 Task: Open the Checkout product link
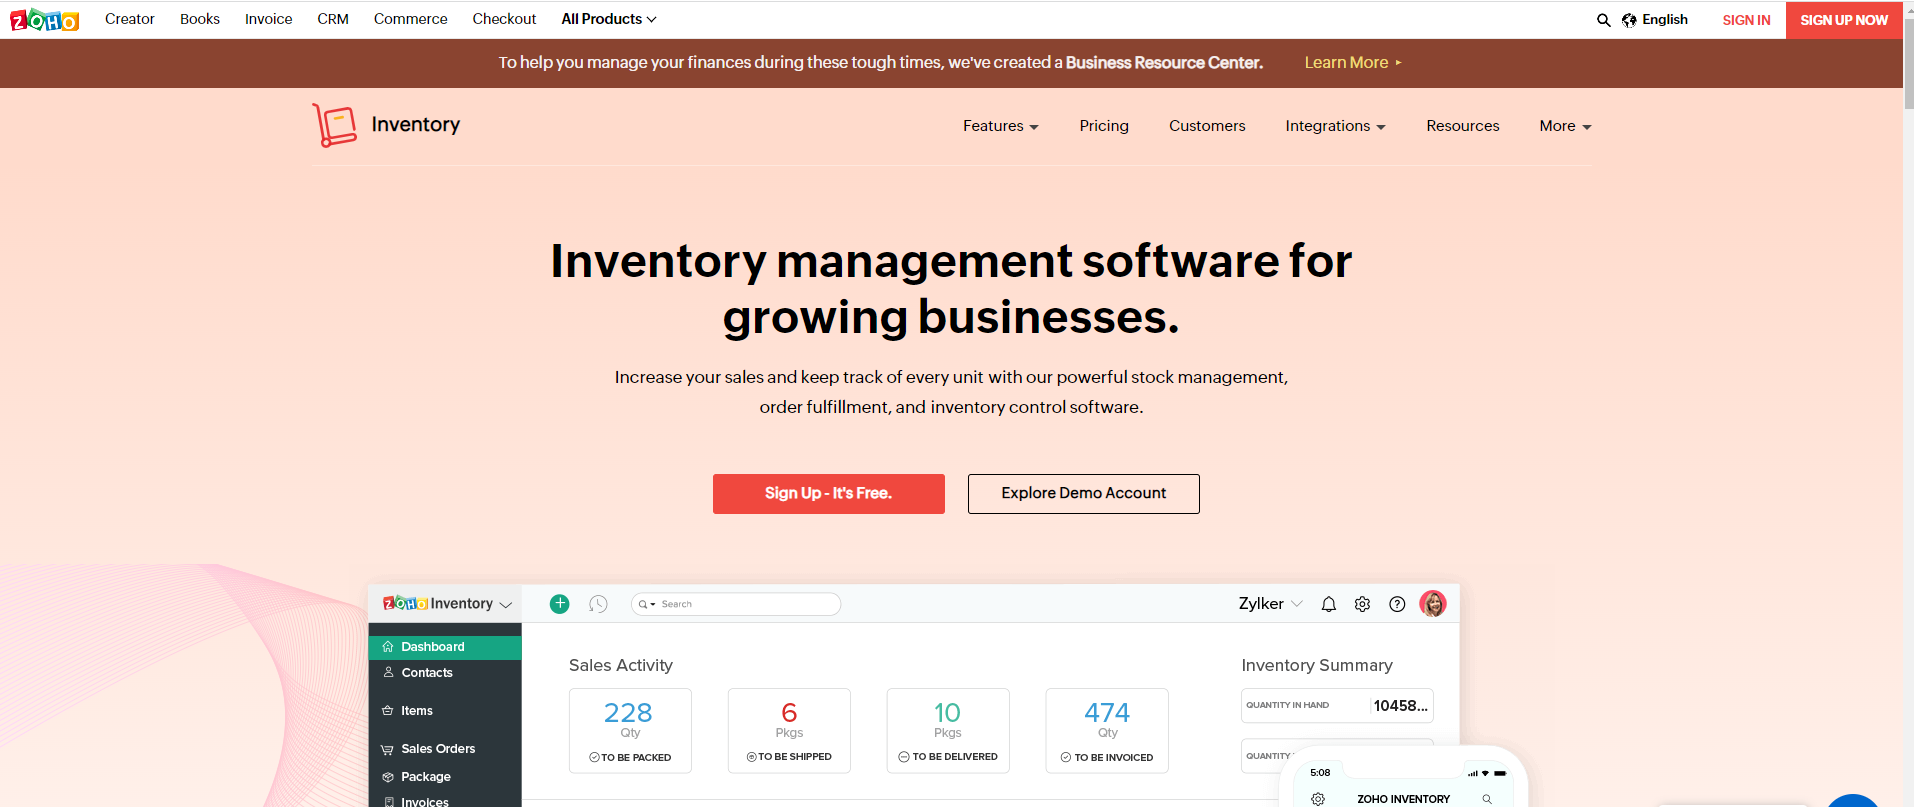504,19
